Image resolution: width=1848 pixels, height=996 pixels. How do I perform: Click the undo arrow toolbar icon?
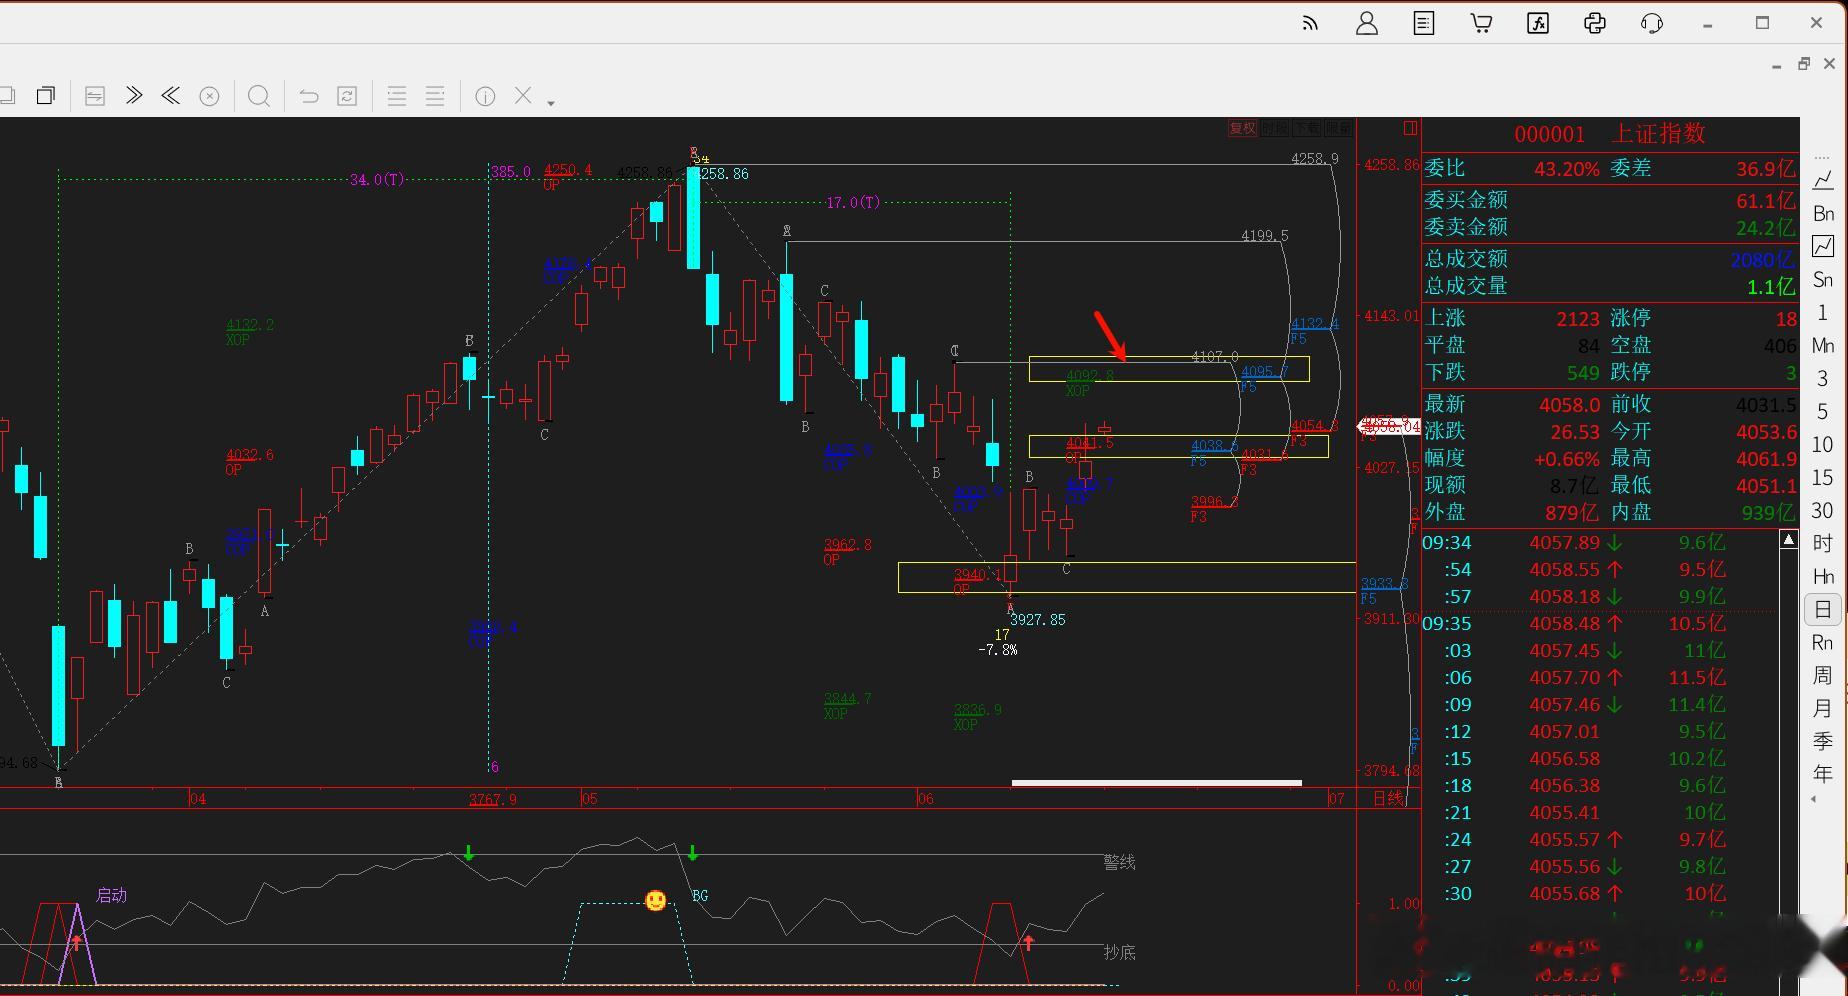(x=309, y=96)
